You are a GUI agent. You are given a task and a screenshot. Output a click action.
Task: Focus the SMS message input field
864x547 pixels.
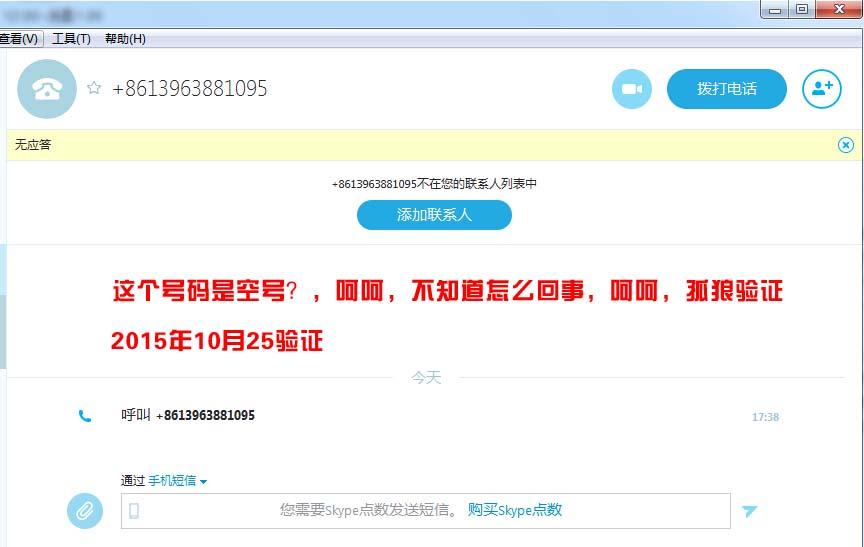click(x=426, y=511)
